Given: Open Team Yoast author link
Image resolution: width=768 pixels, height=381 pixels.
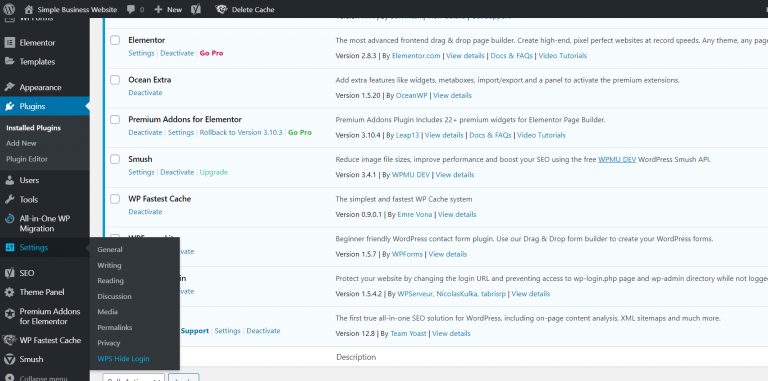Looking at the screenshot, I should coord(408,333).
